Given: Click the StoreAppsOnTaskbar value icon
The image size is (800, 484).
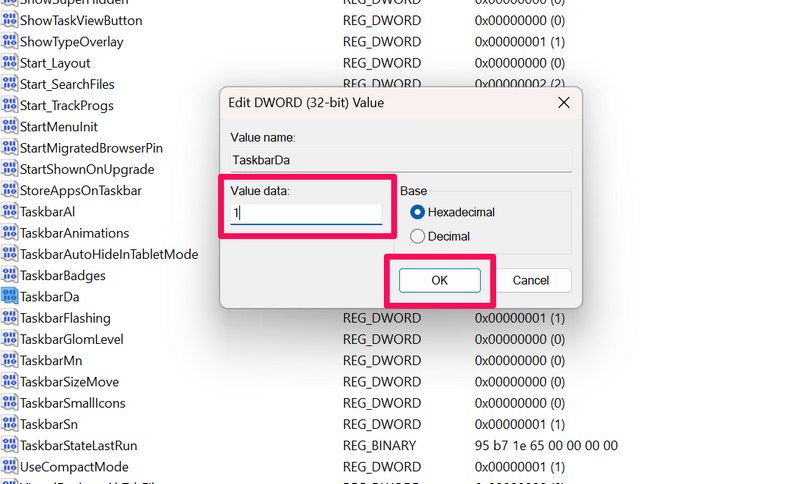Looking at the screenshot, I should [x=9, y=190].
